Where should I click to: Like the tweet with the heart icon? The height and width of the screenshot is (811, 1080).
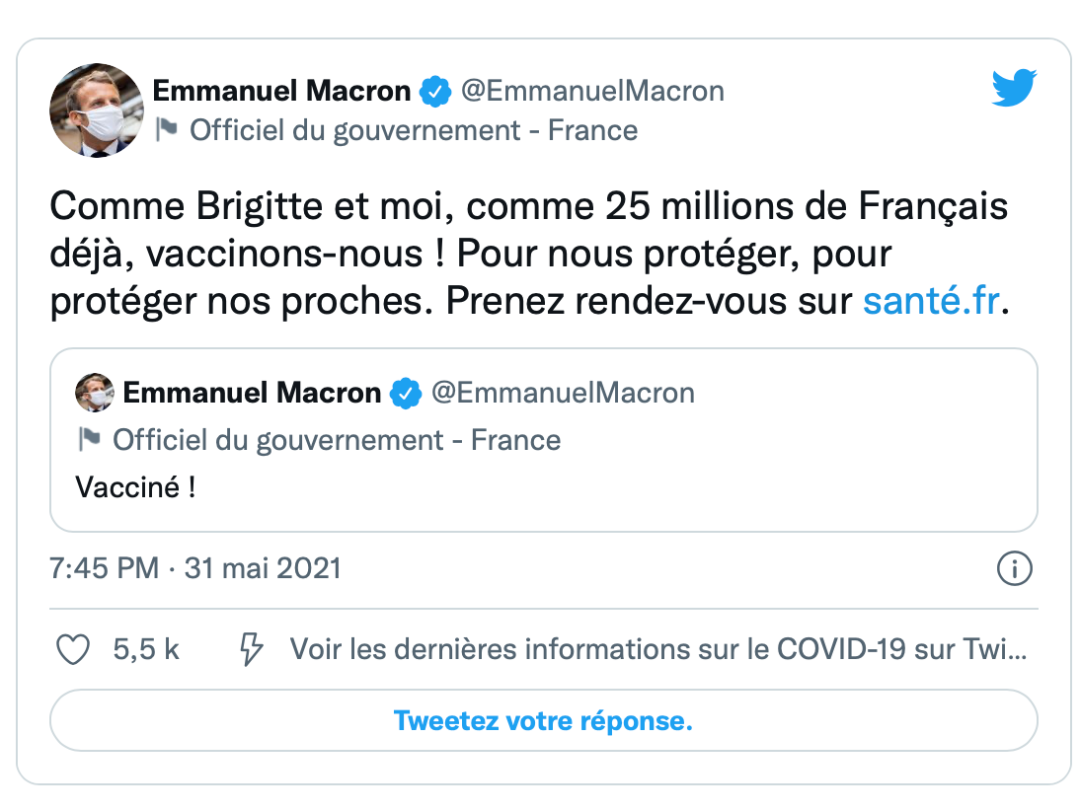tap(72, 650)
